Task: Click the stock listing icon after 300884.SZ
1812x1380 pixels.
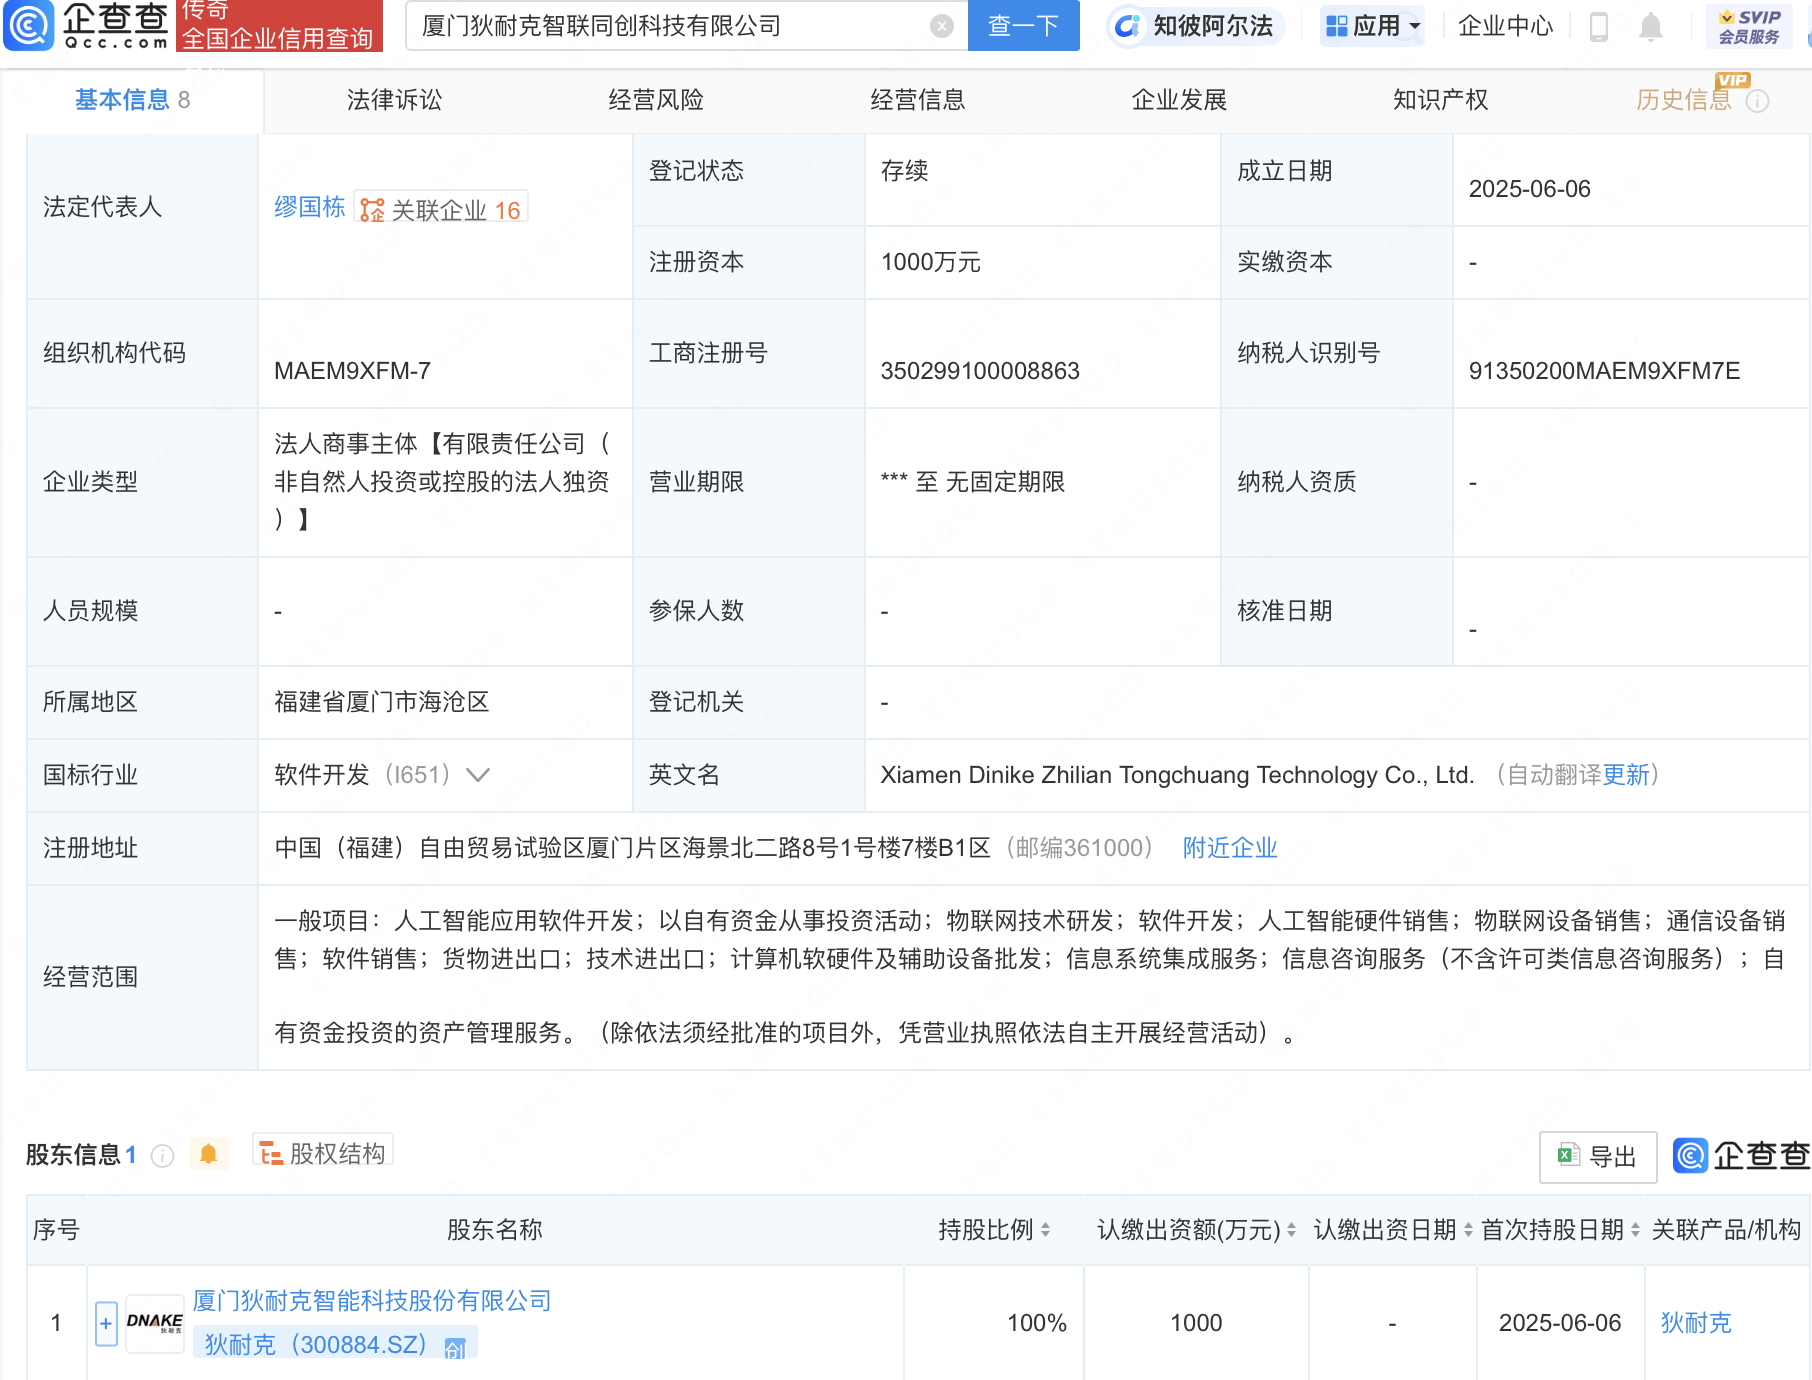Action: pyautogui.click(x=455, y=1348)
